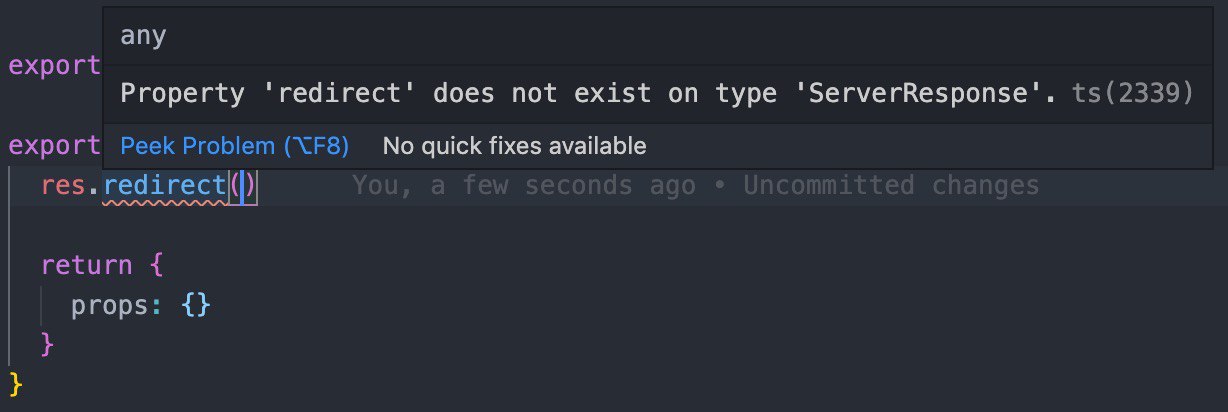
Task: Click the 'No quick fixes available' text
Action: coord(514,146)
